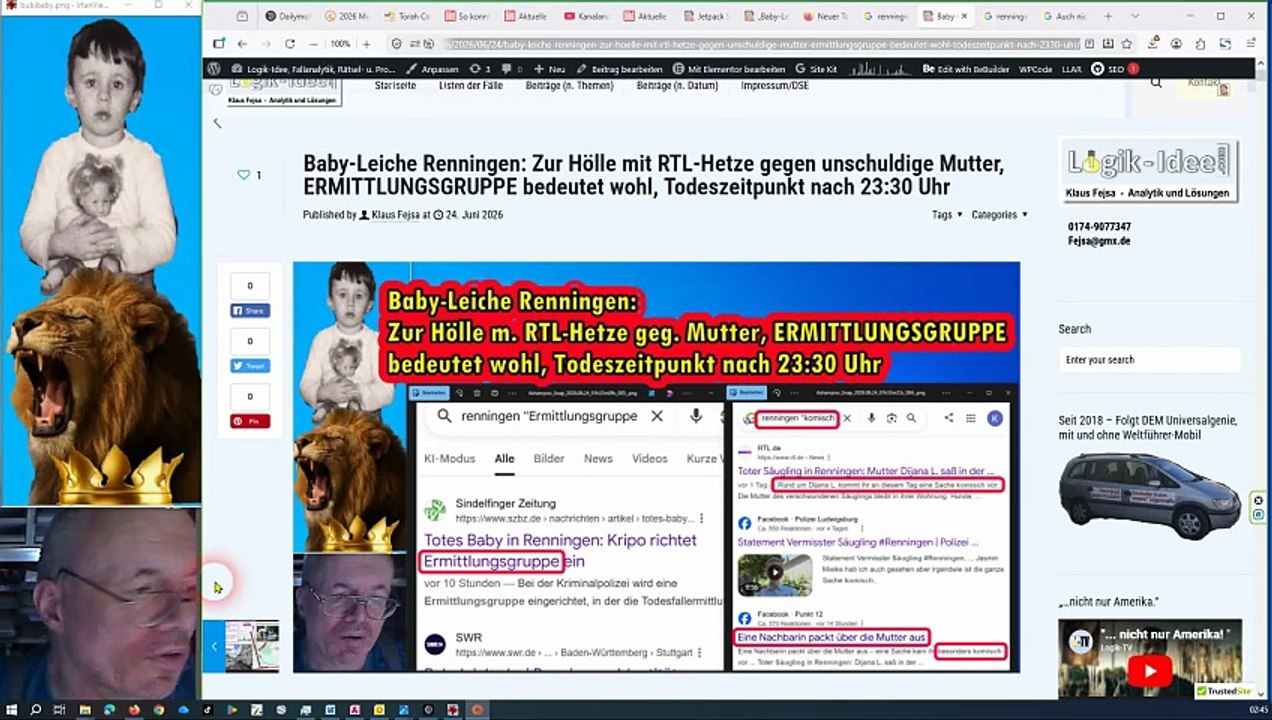Viewport: 1272px width, 720px height.
Task: Switch to Jetpack tab
Action: point(707,17)
